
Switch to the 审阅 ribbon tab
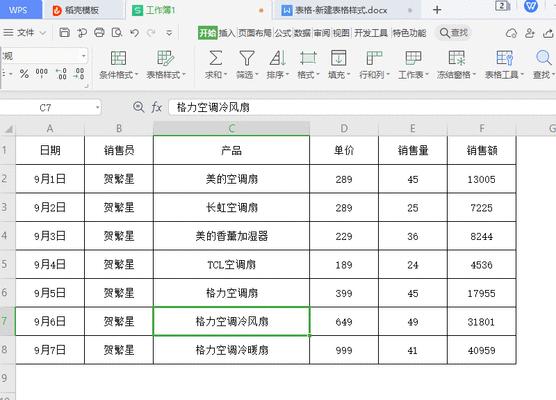point(322,33)
